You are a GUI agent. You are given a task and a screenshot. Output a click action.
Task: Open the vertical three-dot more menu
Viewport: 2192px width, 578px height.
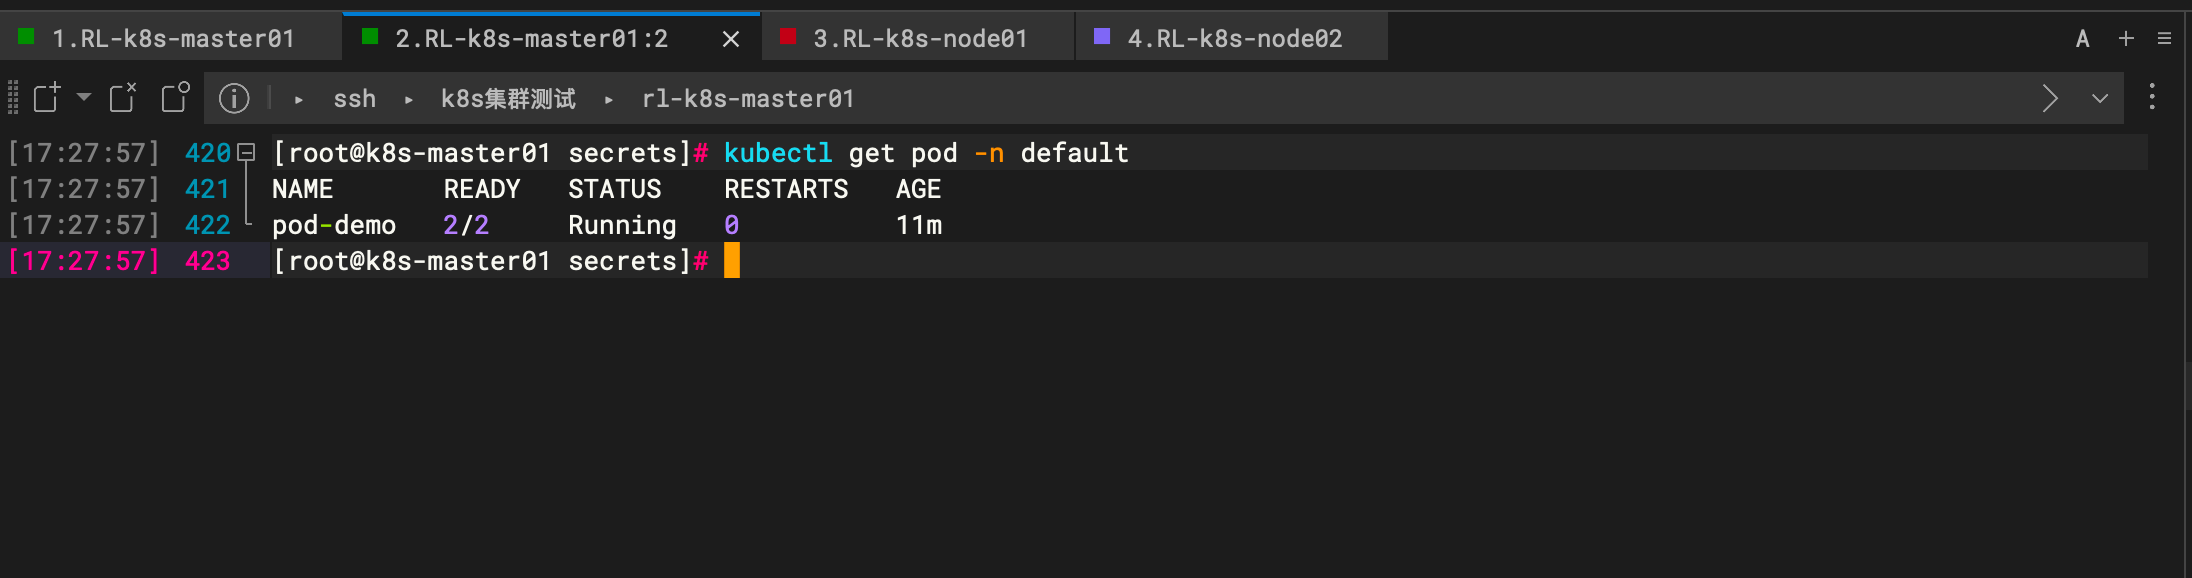tap(2152, 97)
